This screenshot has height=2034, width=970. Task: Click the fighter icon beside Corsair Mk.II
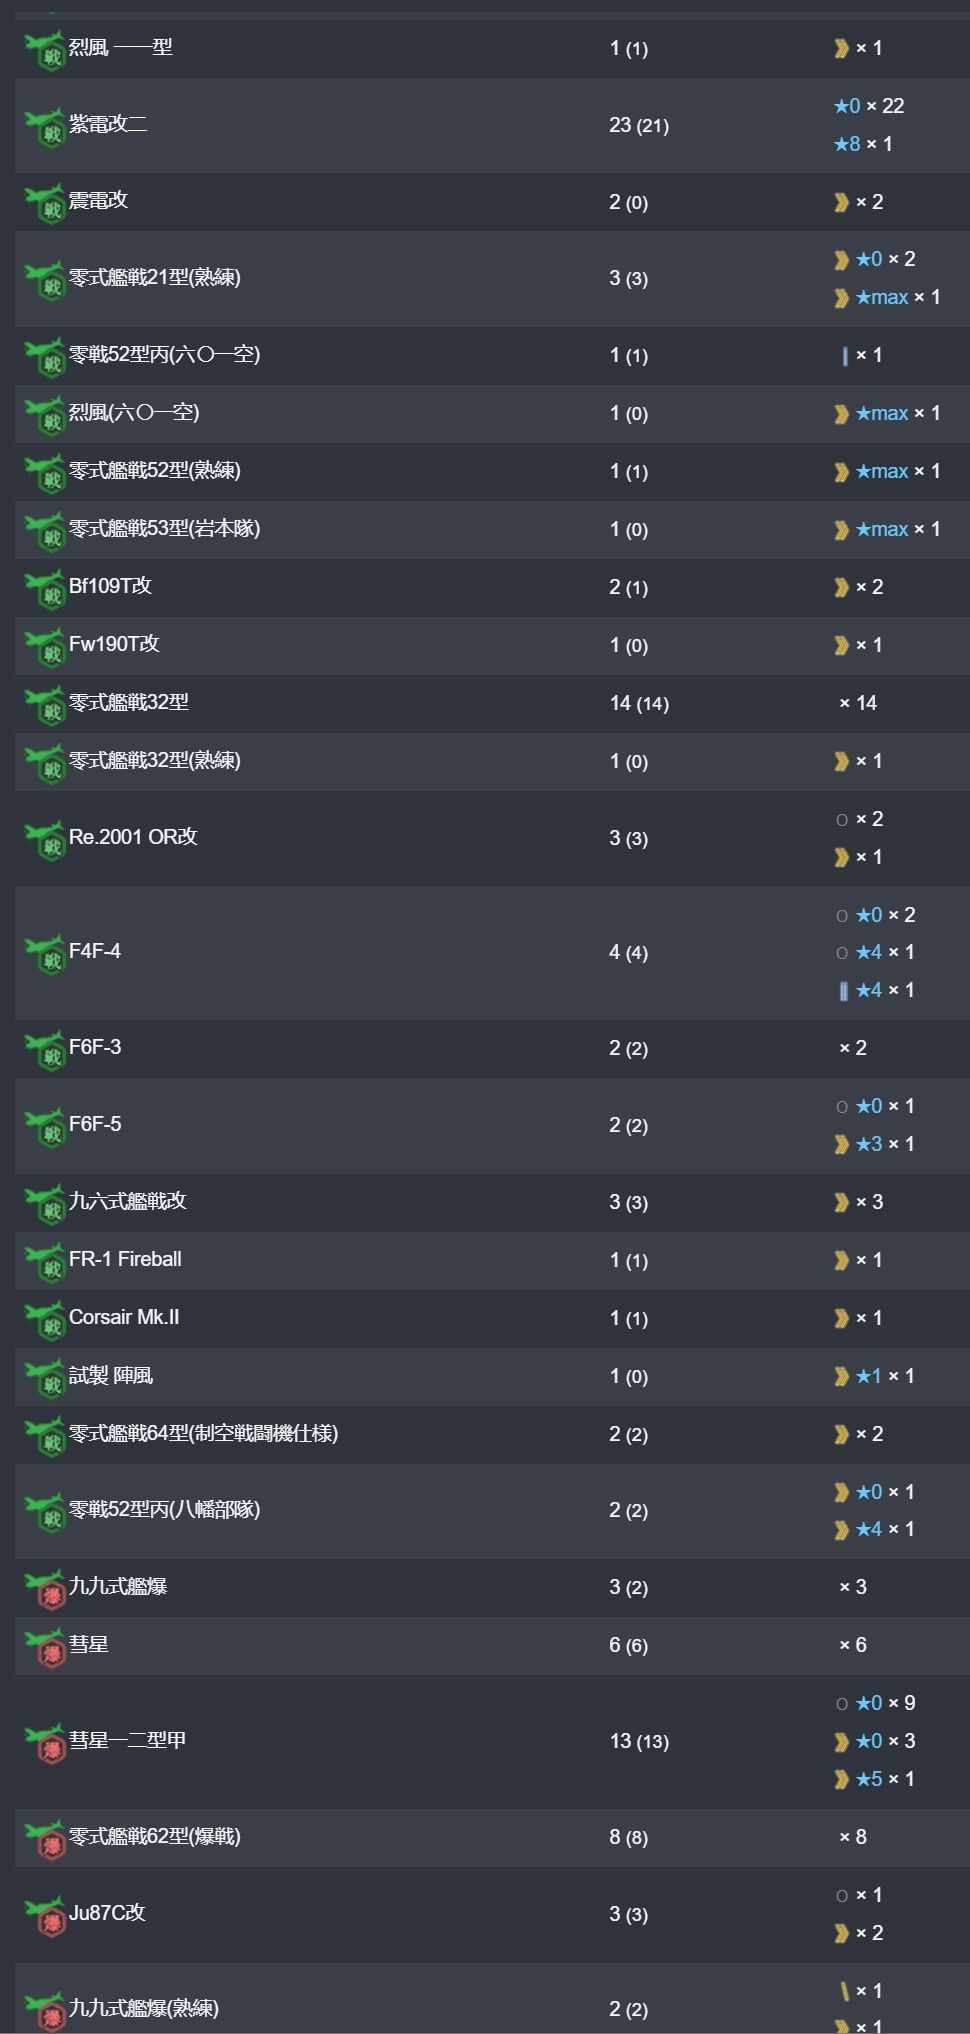point(45,1321)
